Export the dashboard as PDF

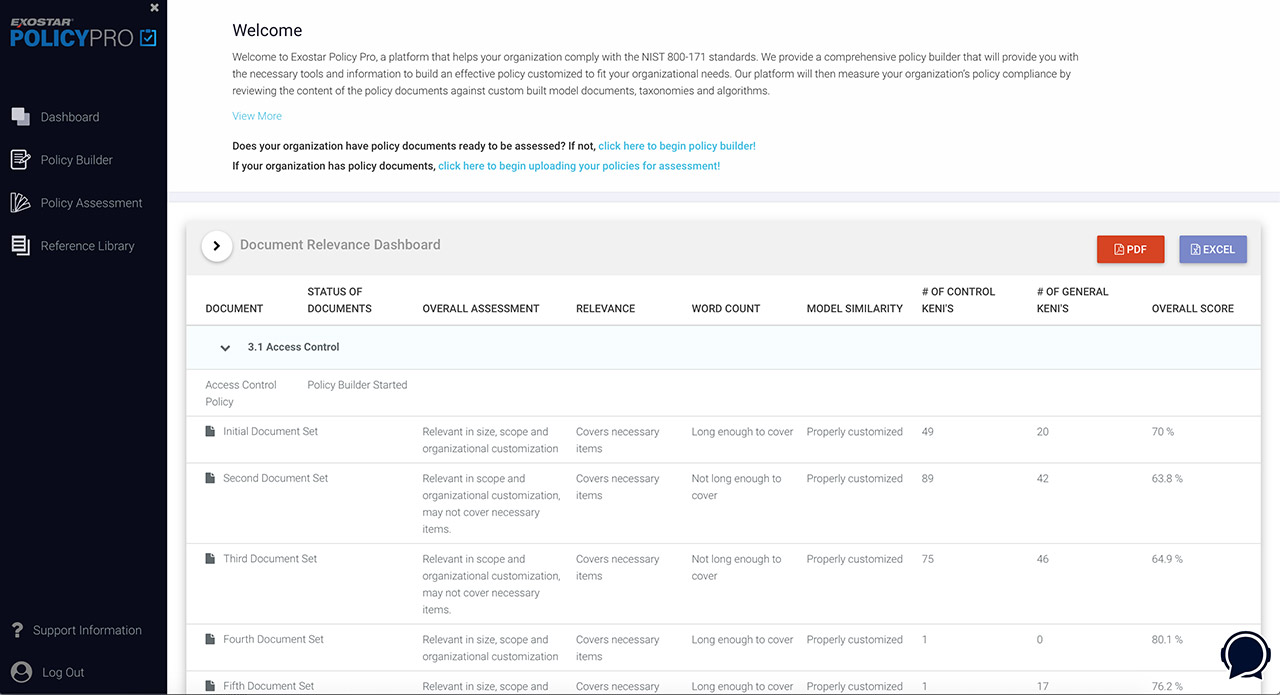[1130, 249]
